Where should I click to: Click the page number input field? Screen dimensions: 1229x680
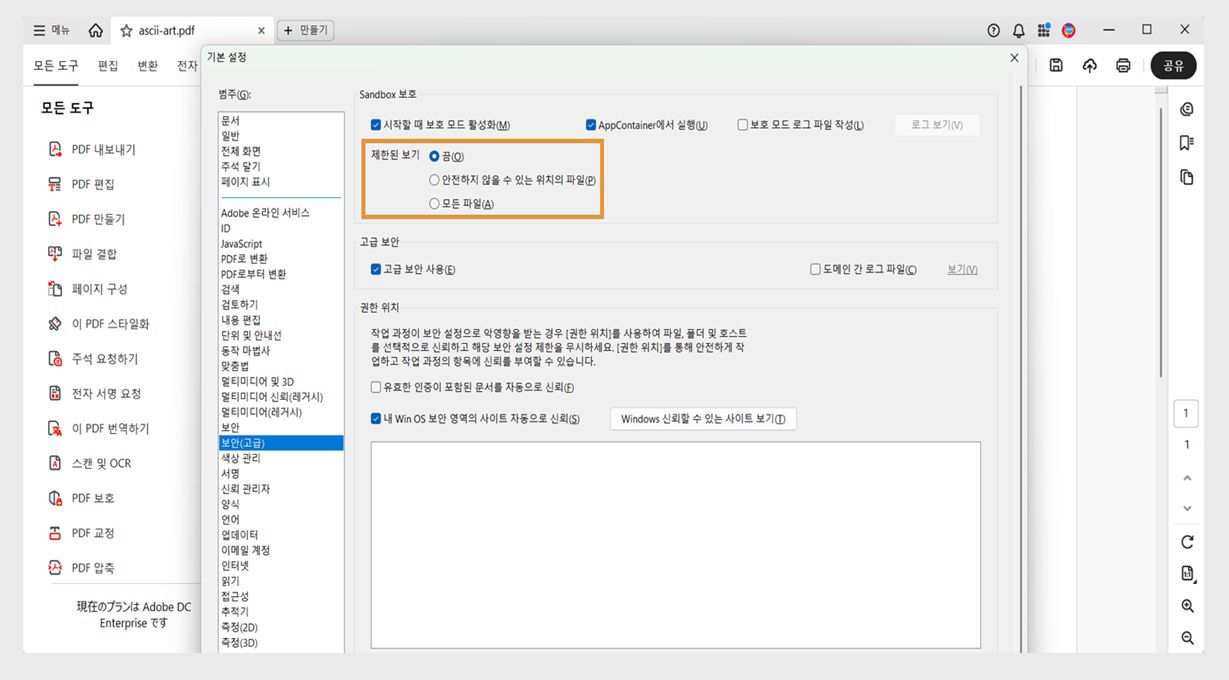1186,413
